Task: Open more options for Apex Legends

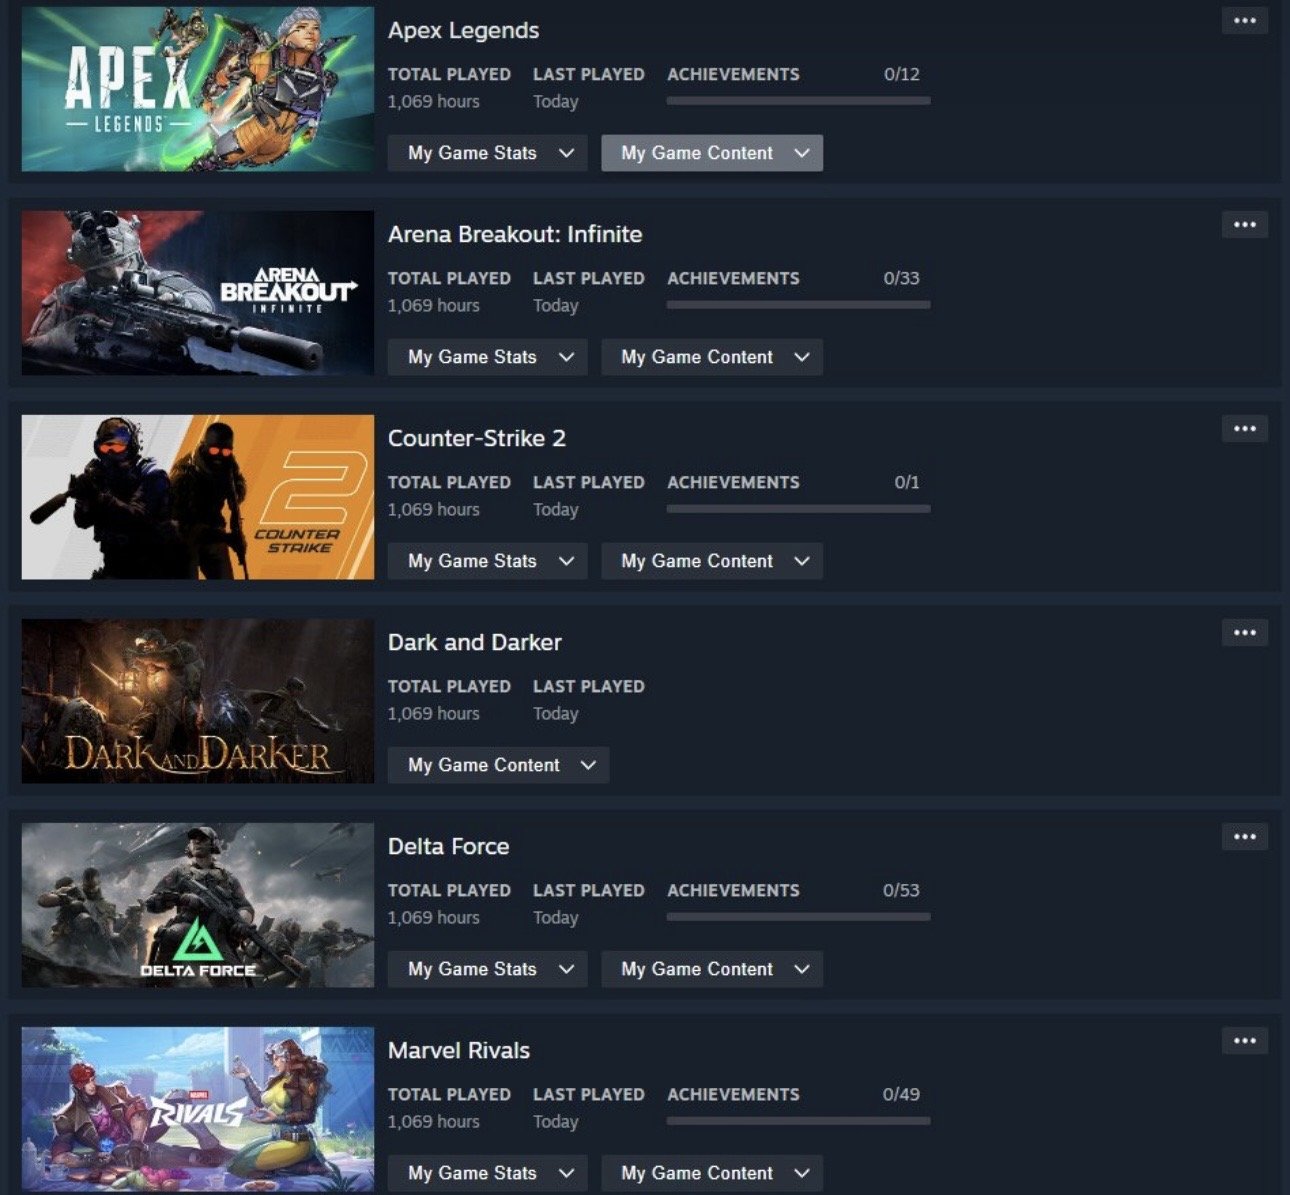Action: [x=1244, y=21]
